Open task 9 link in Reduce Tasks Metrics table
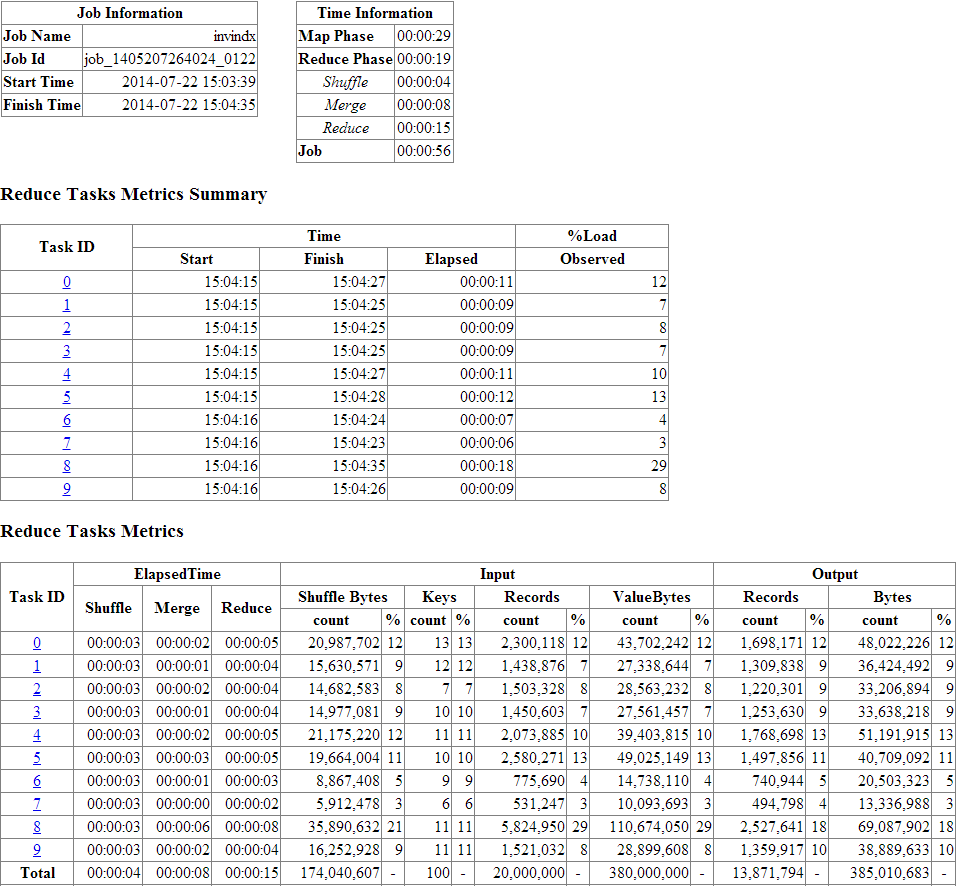The image size is (957, 886). tap(37, 850)
